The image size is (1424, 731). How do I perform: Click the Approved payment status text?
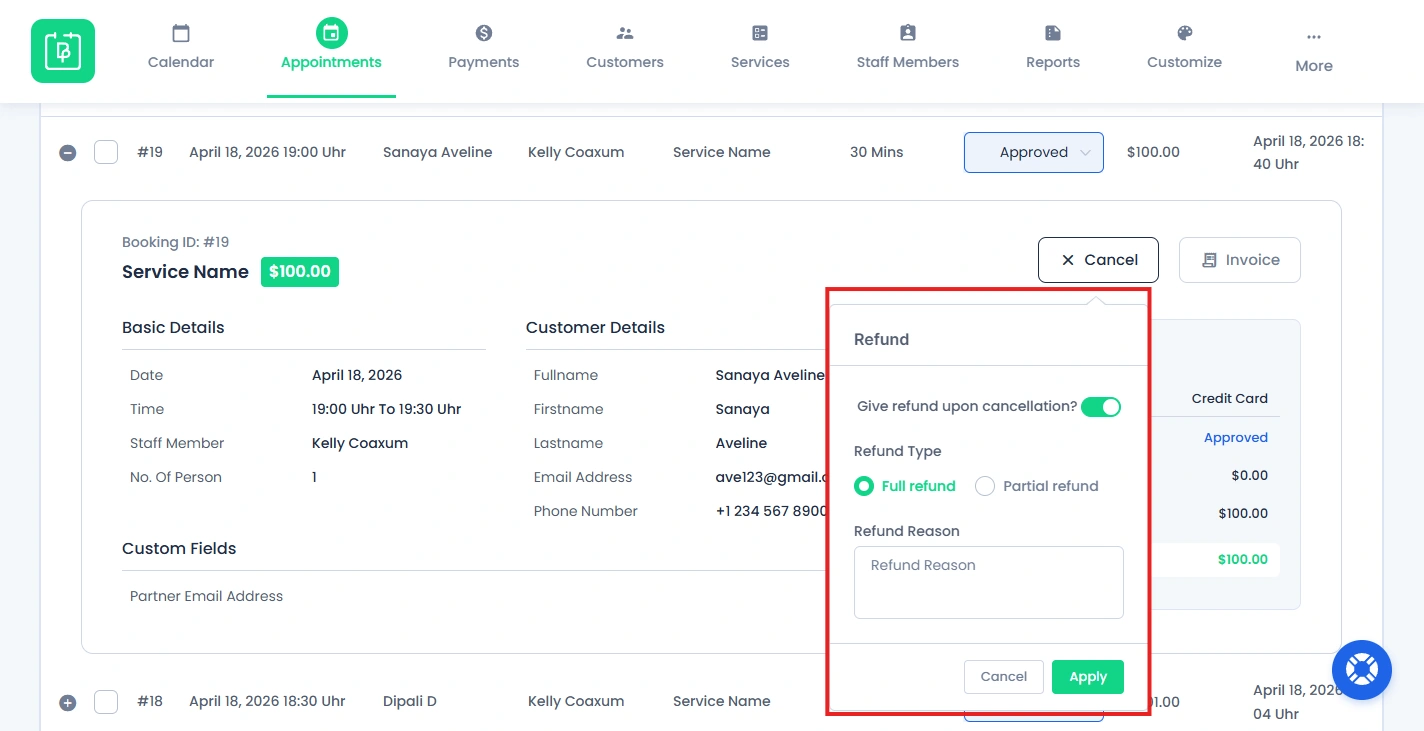pos(1236,437)
